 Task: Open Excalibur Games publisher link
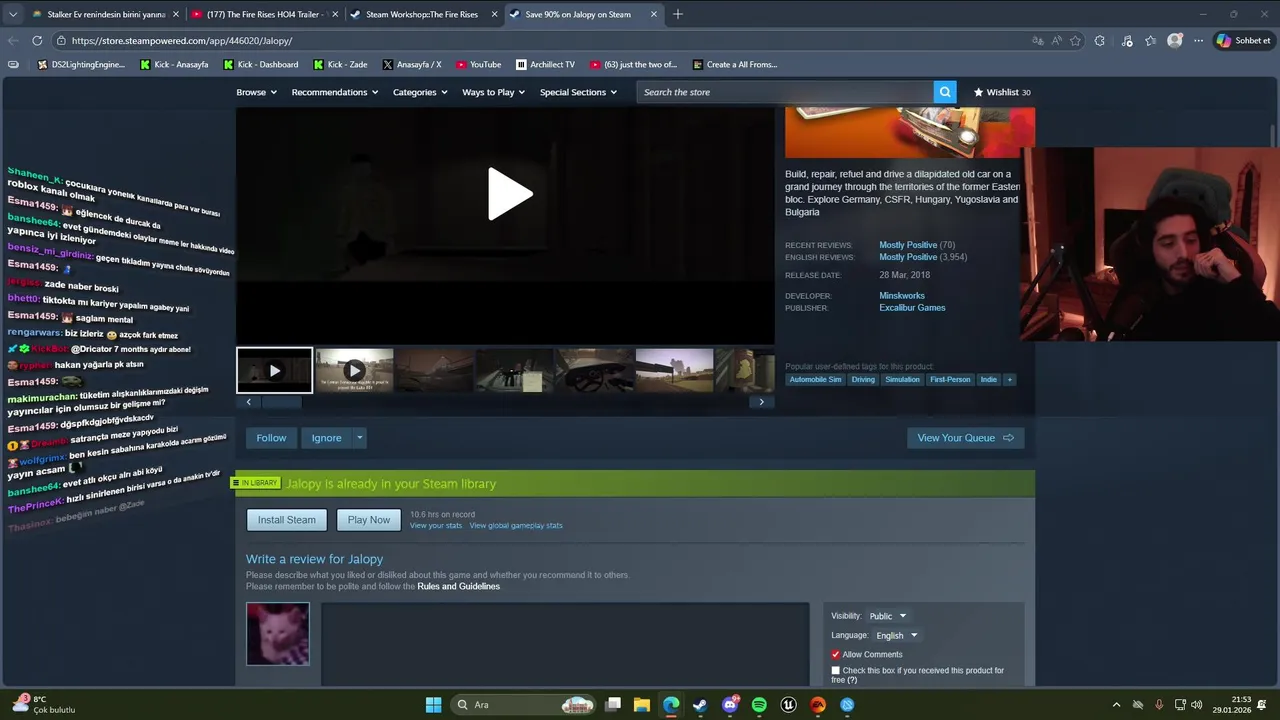point(912,308)
